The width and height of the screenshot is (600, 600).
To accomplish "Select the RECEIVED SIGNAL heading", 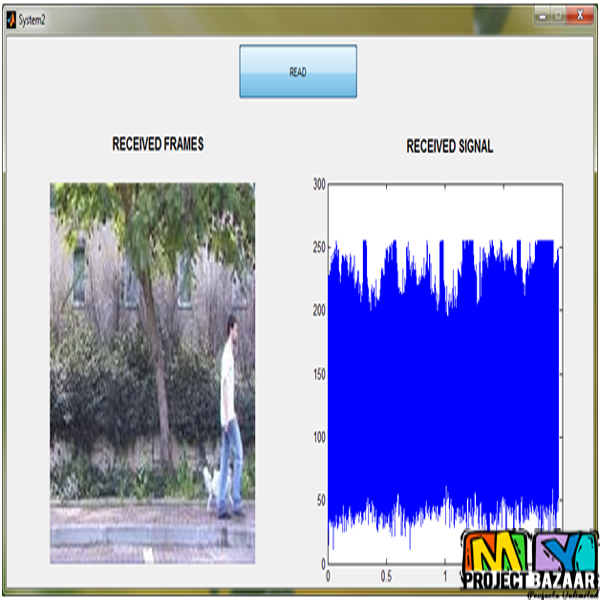I will coord(449,146).
